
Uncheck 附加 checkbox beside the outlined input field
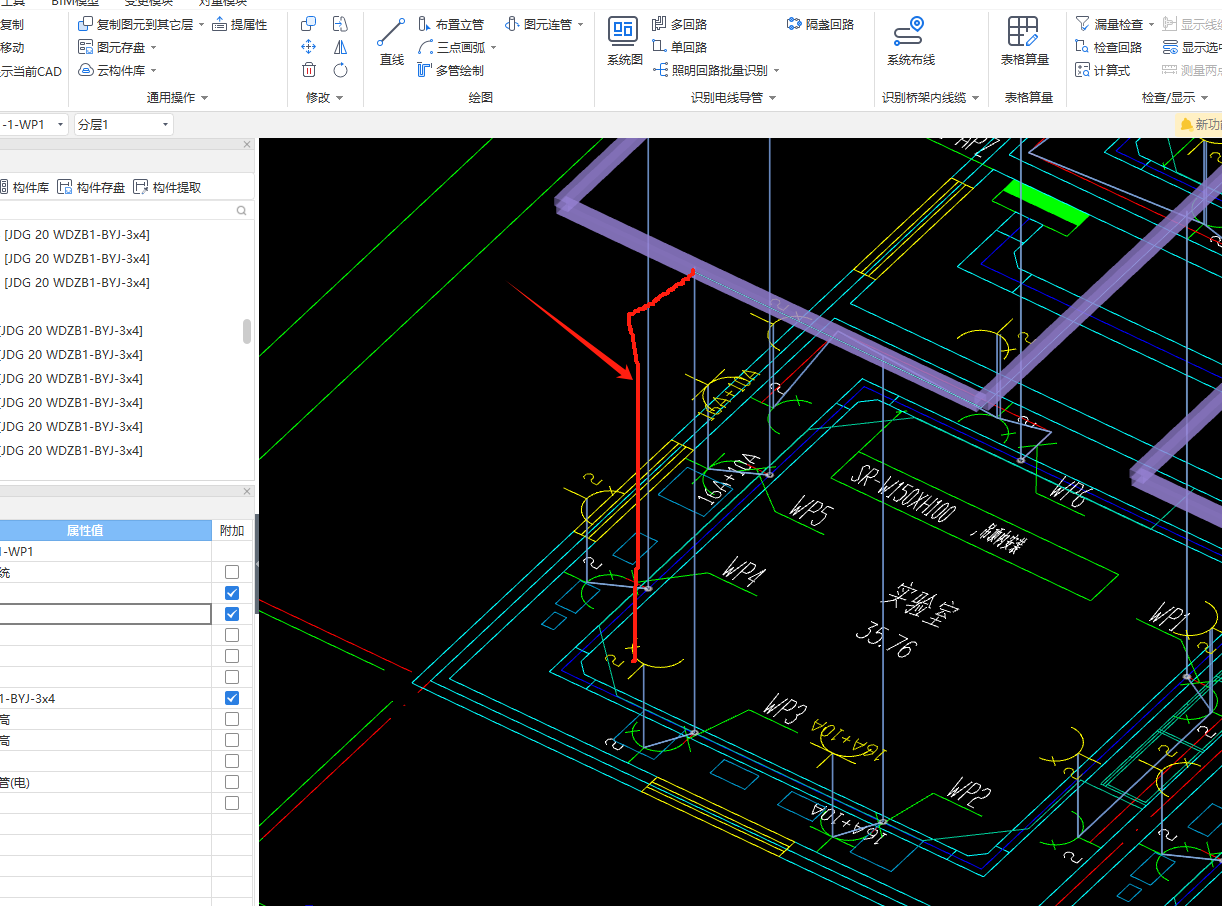pyautogui.click(x=232, y=614)
